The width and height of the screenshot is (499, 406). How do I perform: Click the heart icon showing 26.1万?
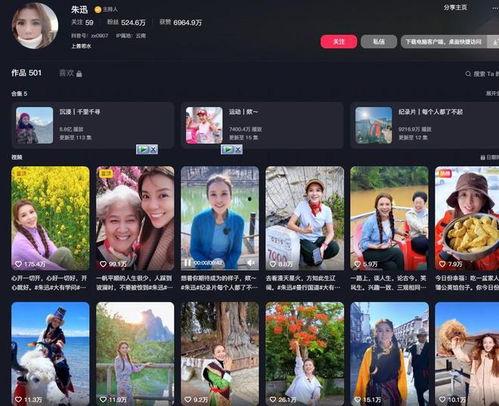(x=272, y=399)
